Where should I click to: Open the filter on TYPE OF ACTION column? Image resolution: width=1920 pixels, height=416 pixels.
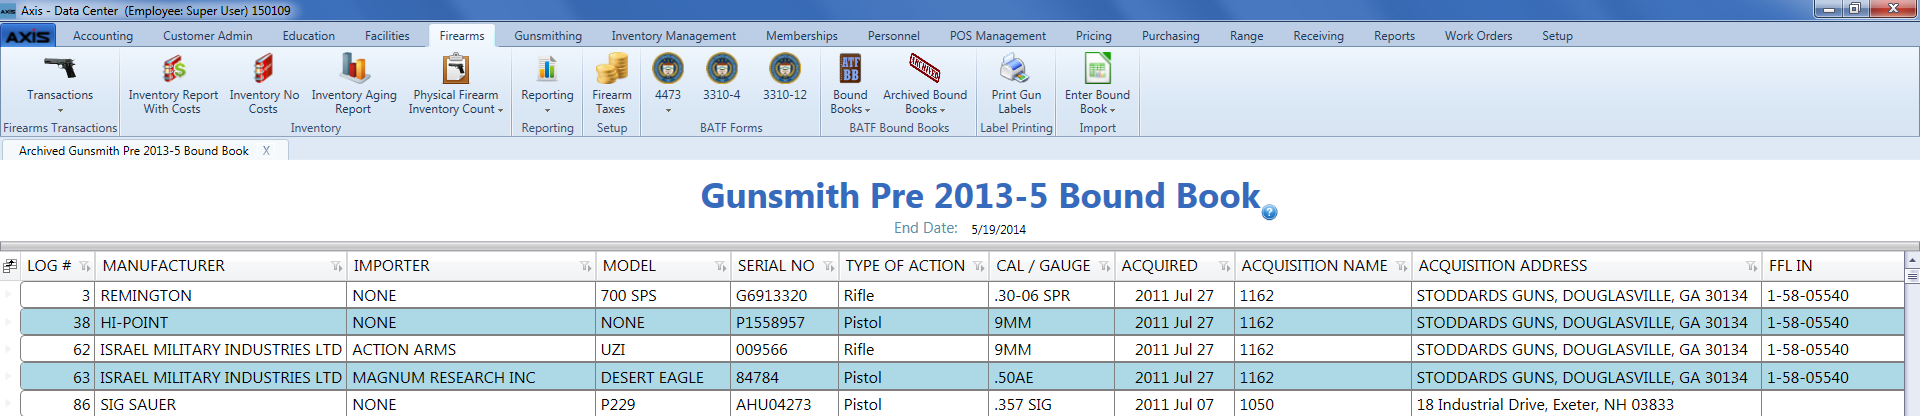[x=980, y=267]
